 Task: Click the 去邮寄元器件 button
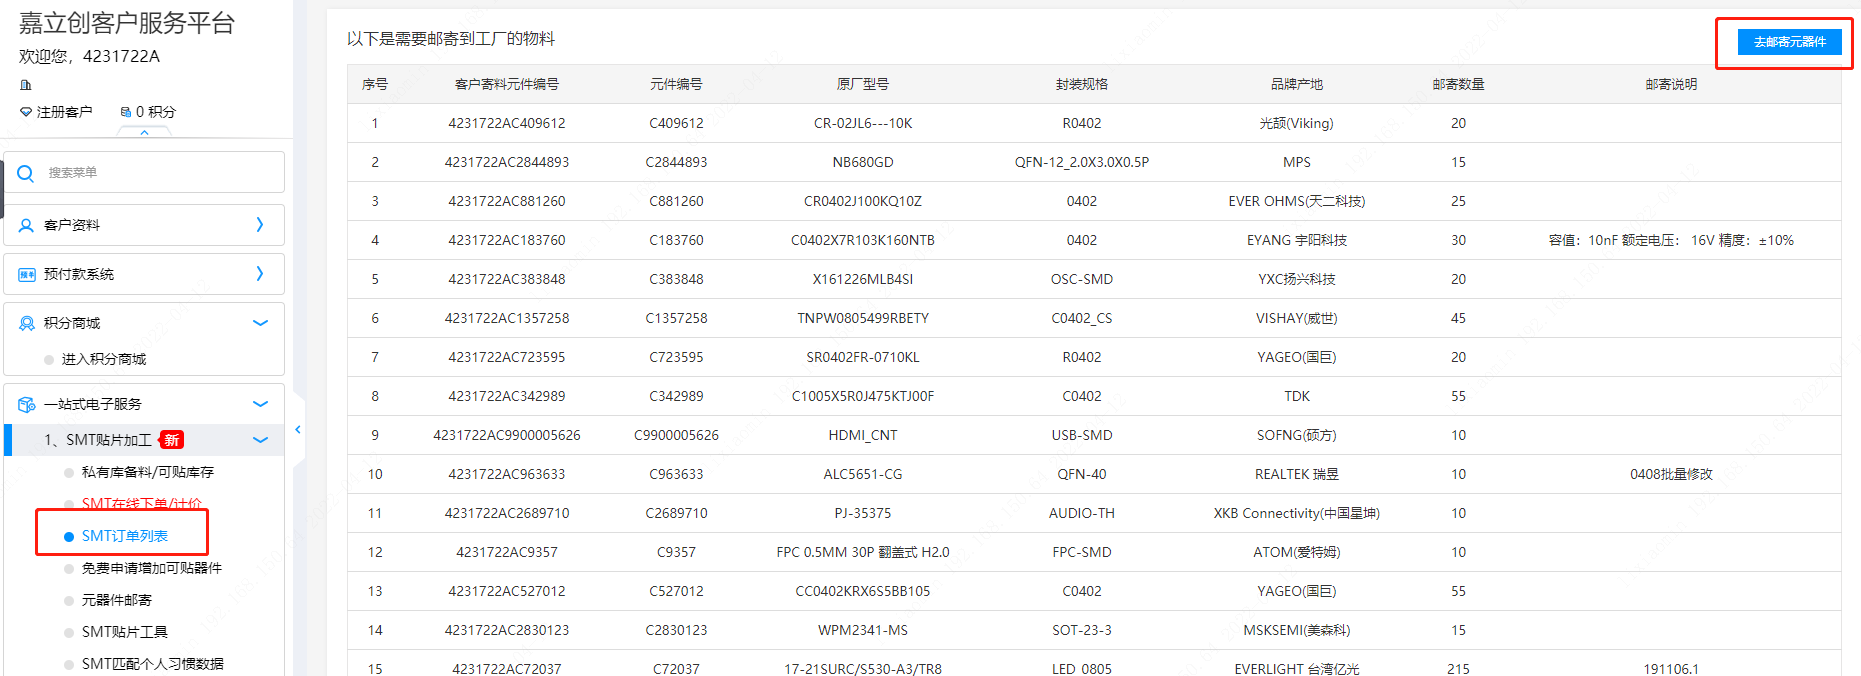1789,42
